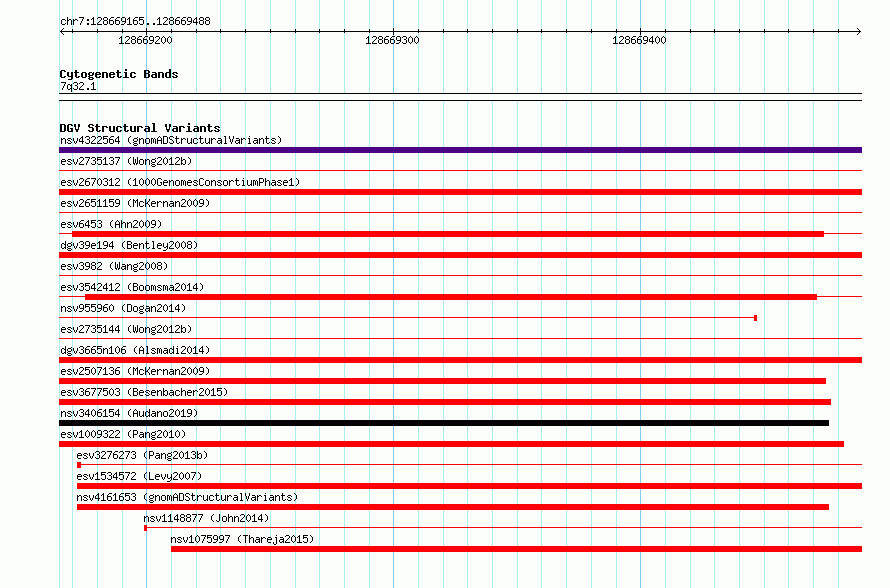Viewport: 890px width, 588px height.
Task: Select the esv6453 (Ahn2009) label
Action: click(x=111, y=224)
